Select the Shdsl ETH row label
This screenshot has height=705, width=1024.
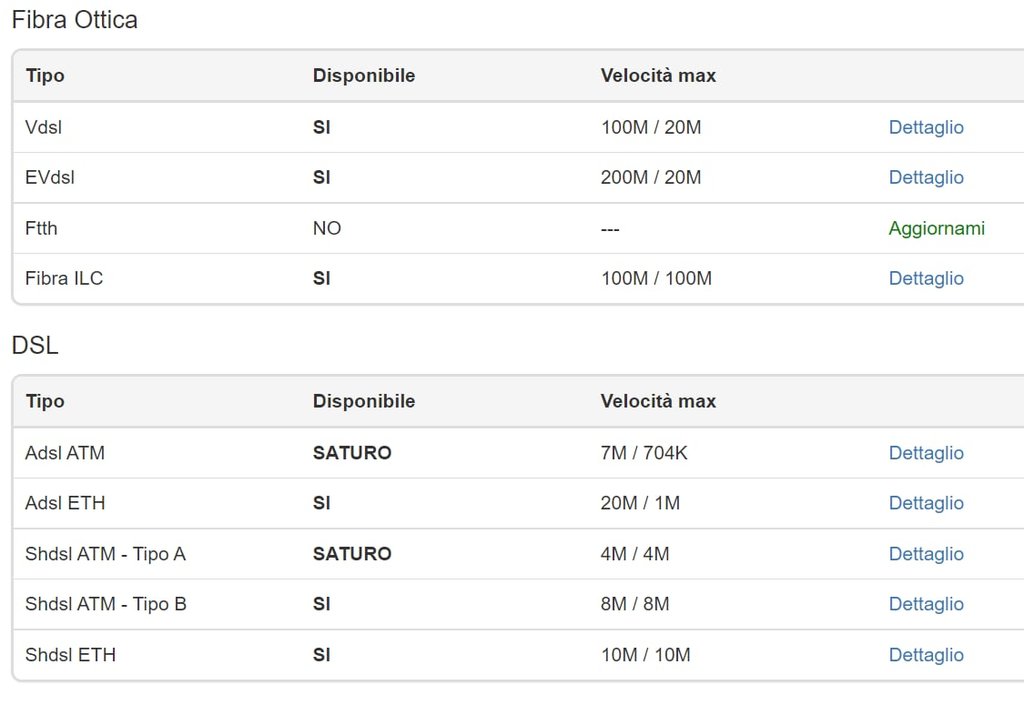click(x=70, y=655)
